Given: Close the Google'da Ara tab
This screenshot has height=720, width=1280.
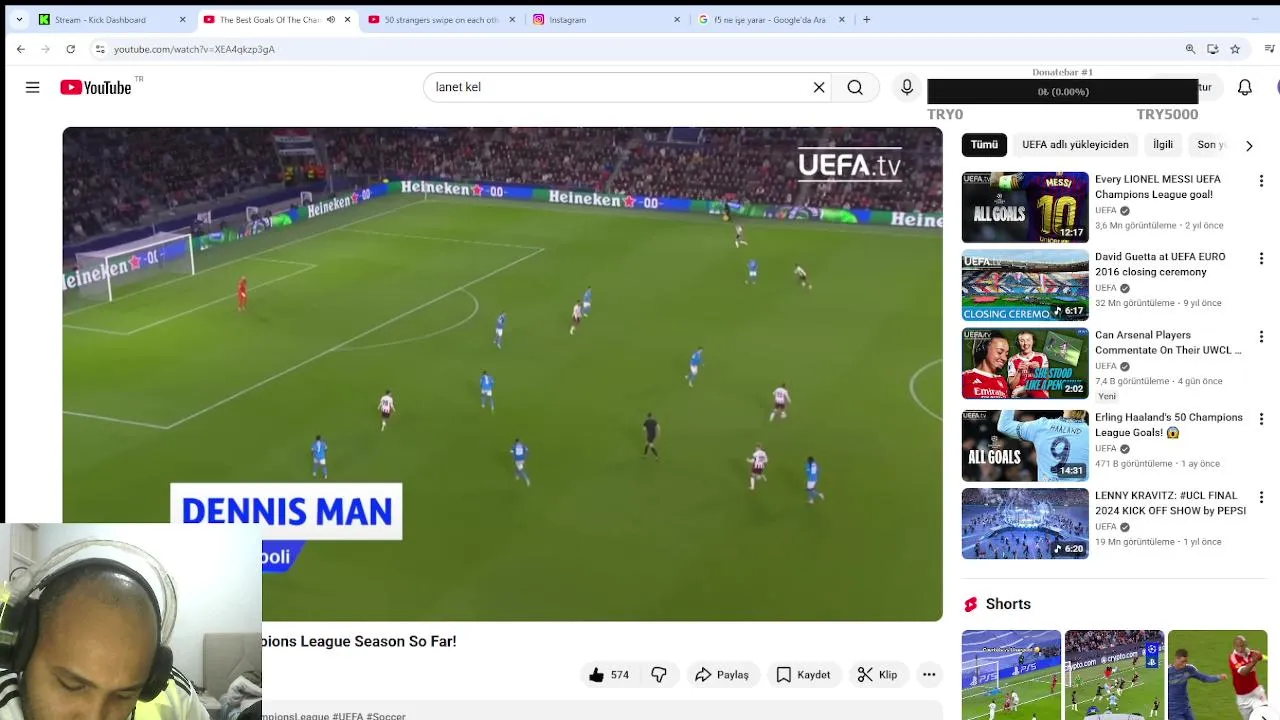Looking at the screenshot, I should 841,19.
